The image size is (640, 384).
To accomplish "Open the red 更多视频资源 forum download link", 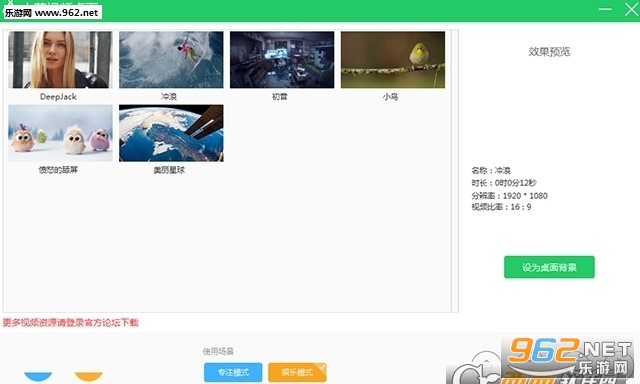I will pyautogui.click(x=71, y=323).
